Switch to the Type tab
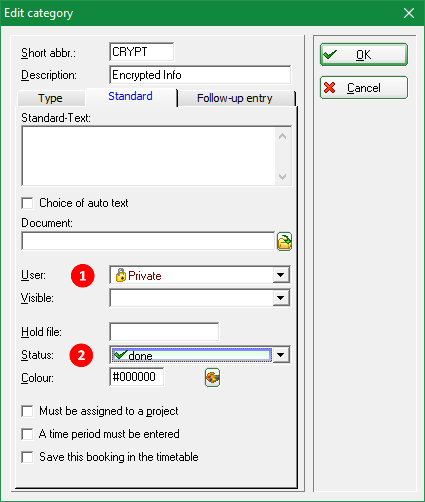 click(50, 98)
